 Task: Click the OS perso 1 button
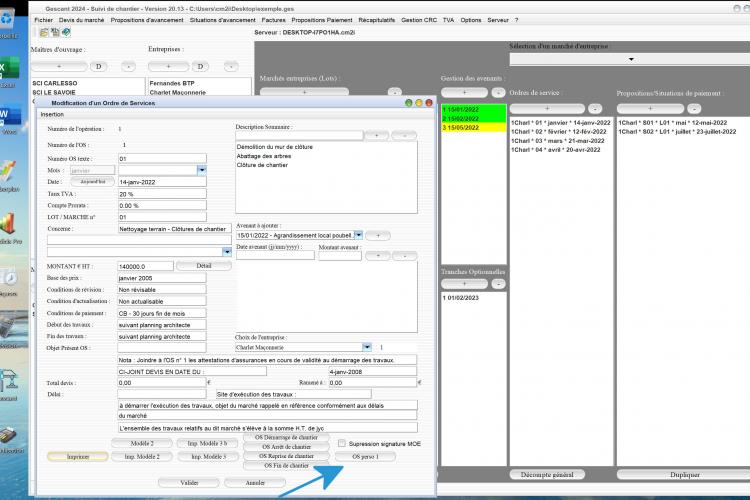pos(365,456)
